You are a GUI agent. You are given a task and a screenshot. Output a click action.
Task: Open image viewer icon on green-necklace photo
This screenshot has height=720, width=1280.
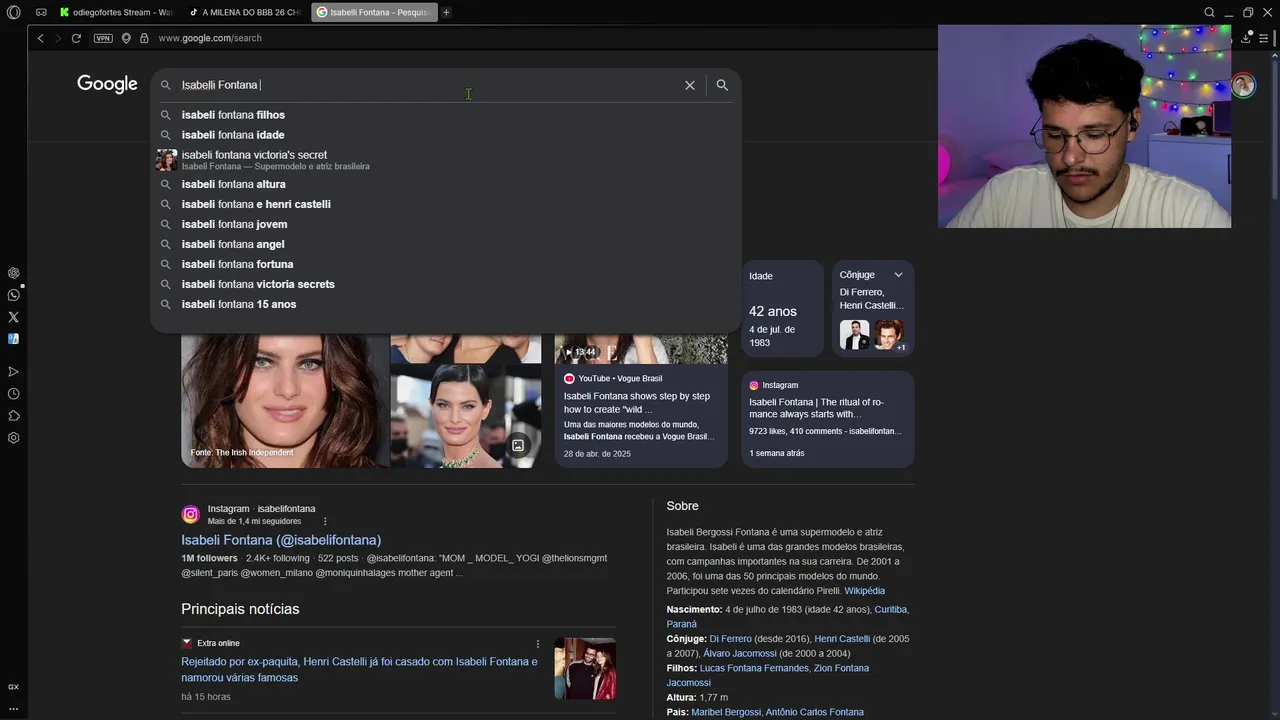pyautogui.click(x=518, y=446)
